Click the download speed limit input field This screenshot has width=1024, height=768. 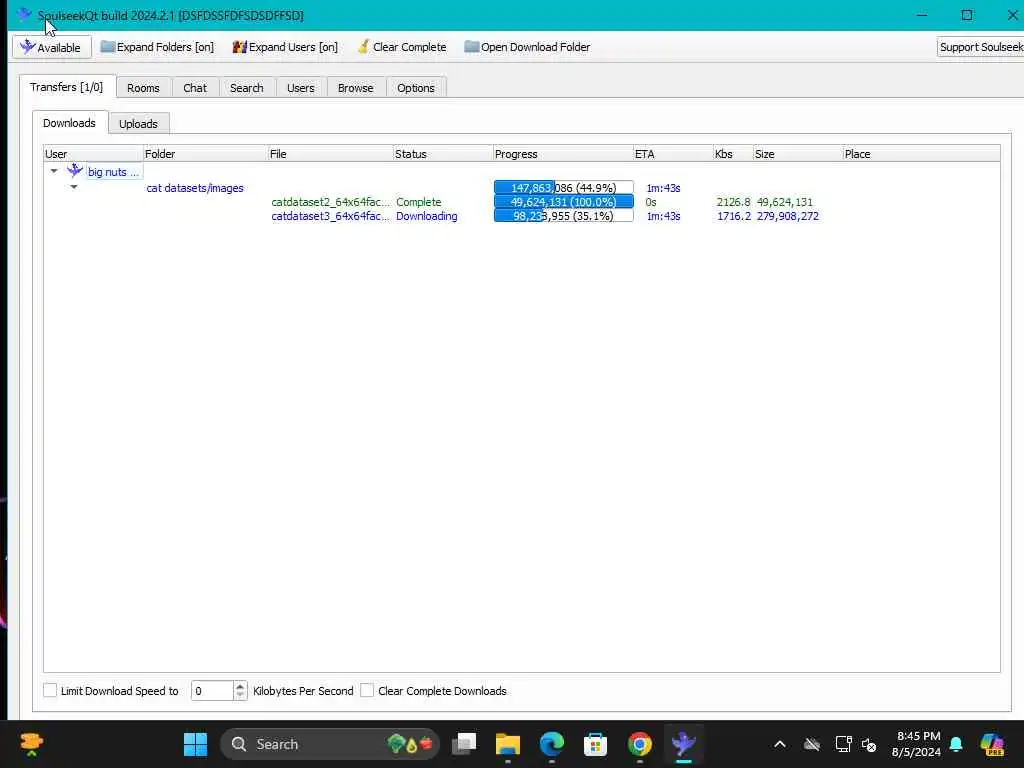[212, 691]
